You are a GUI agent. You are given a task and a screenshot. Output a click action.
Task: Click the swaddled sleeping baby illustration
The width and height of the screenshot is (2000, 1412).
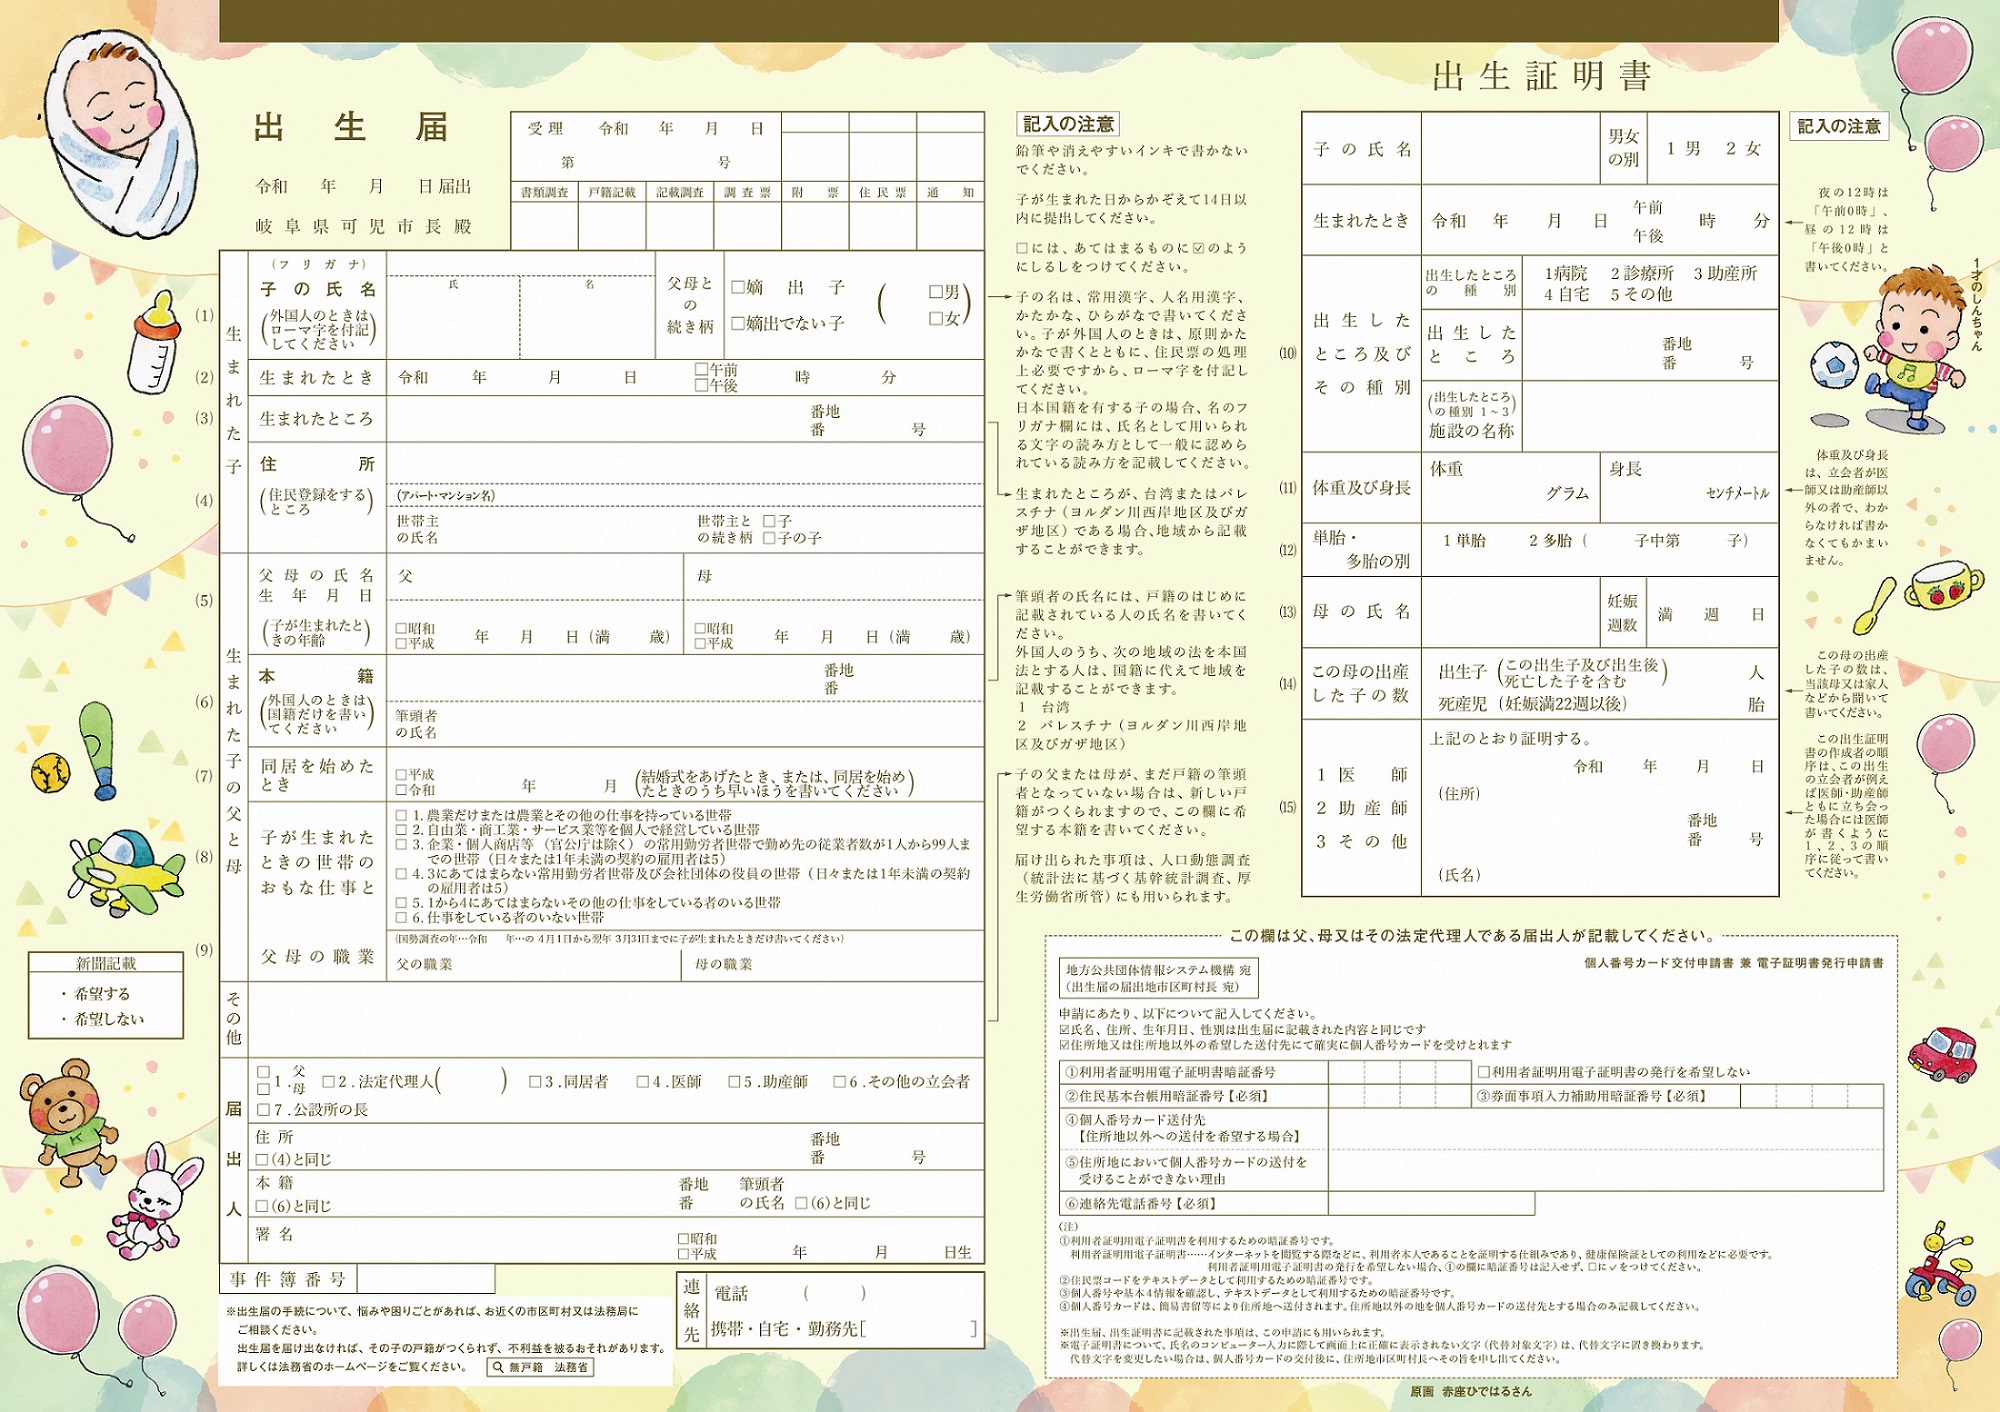[x=120, y=132]
